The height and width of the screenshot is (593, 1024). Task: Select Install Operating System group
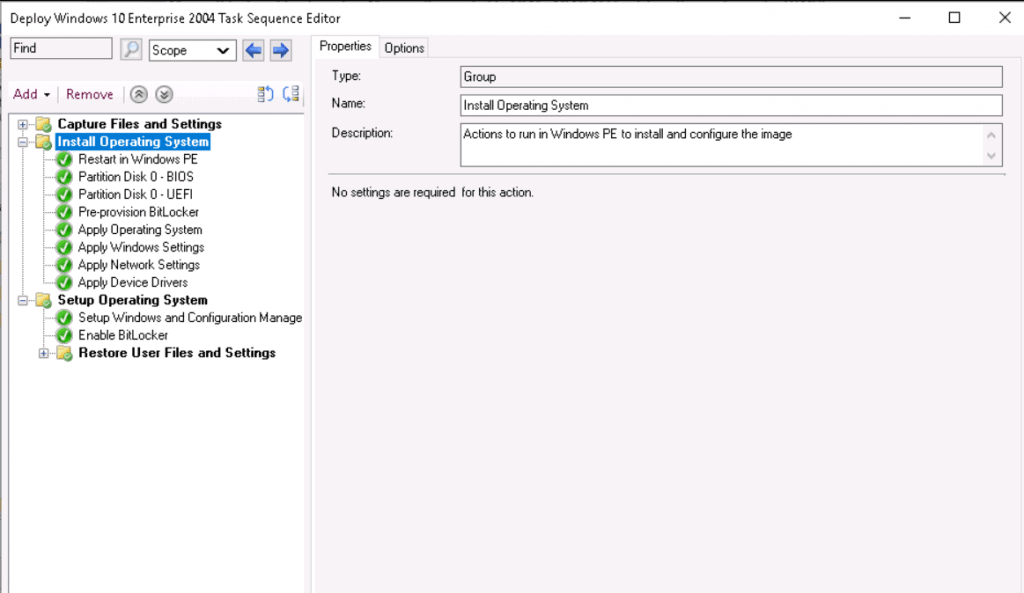point(133,142)
